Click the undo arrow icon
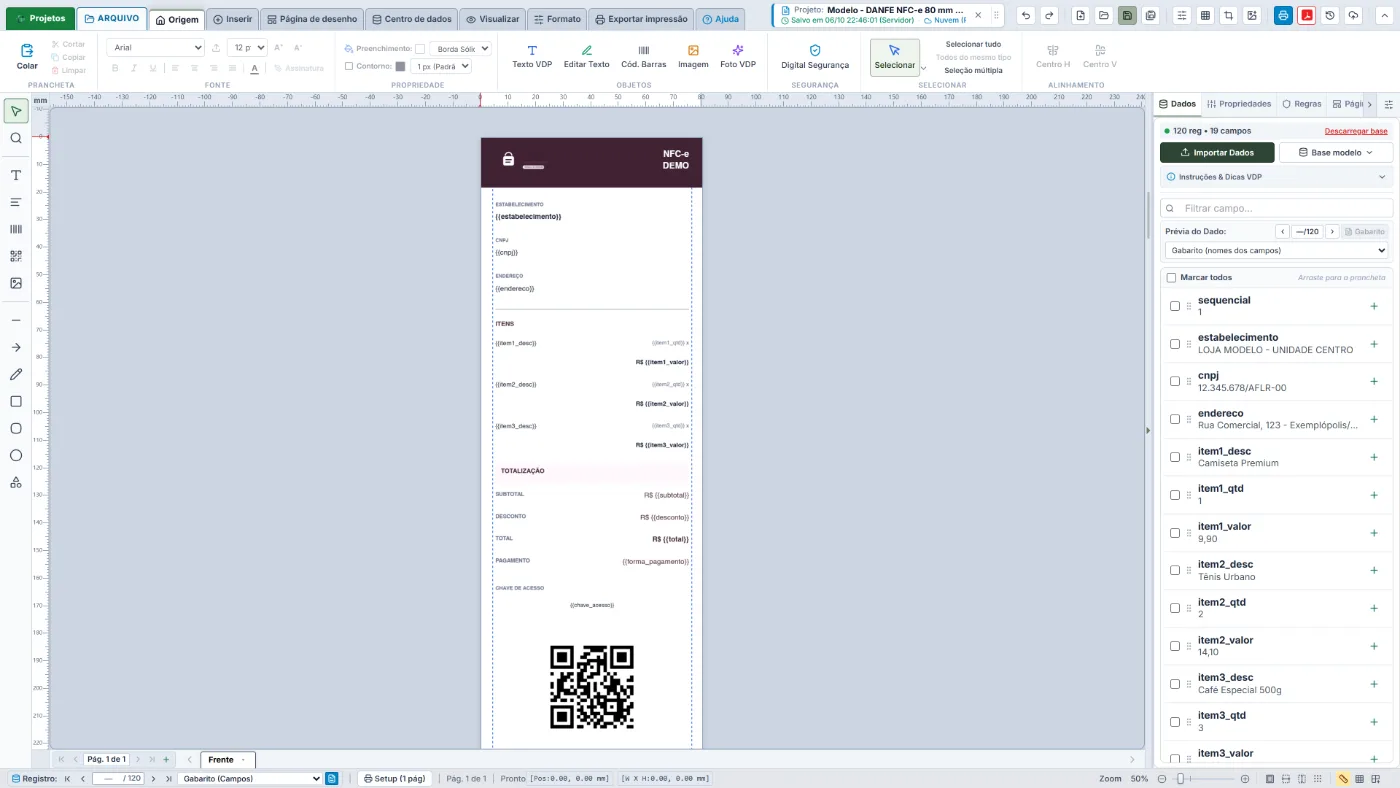1400x788 pixels. pyautogui.click(x=1026, y=16)
